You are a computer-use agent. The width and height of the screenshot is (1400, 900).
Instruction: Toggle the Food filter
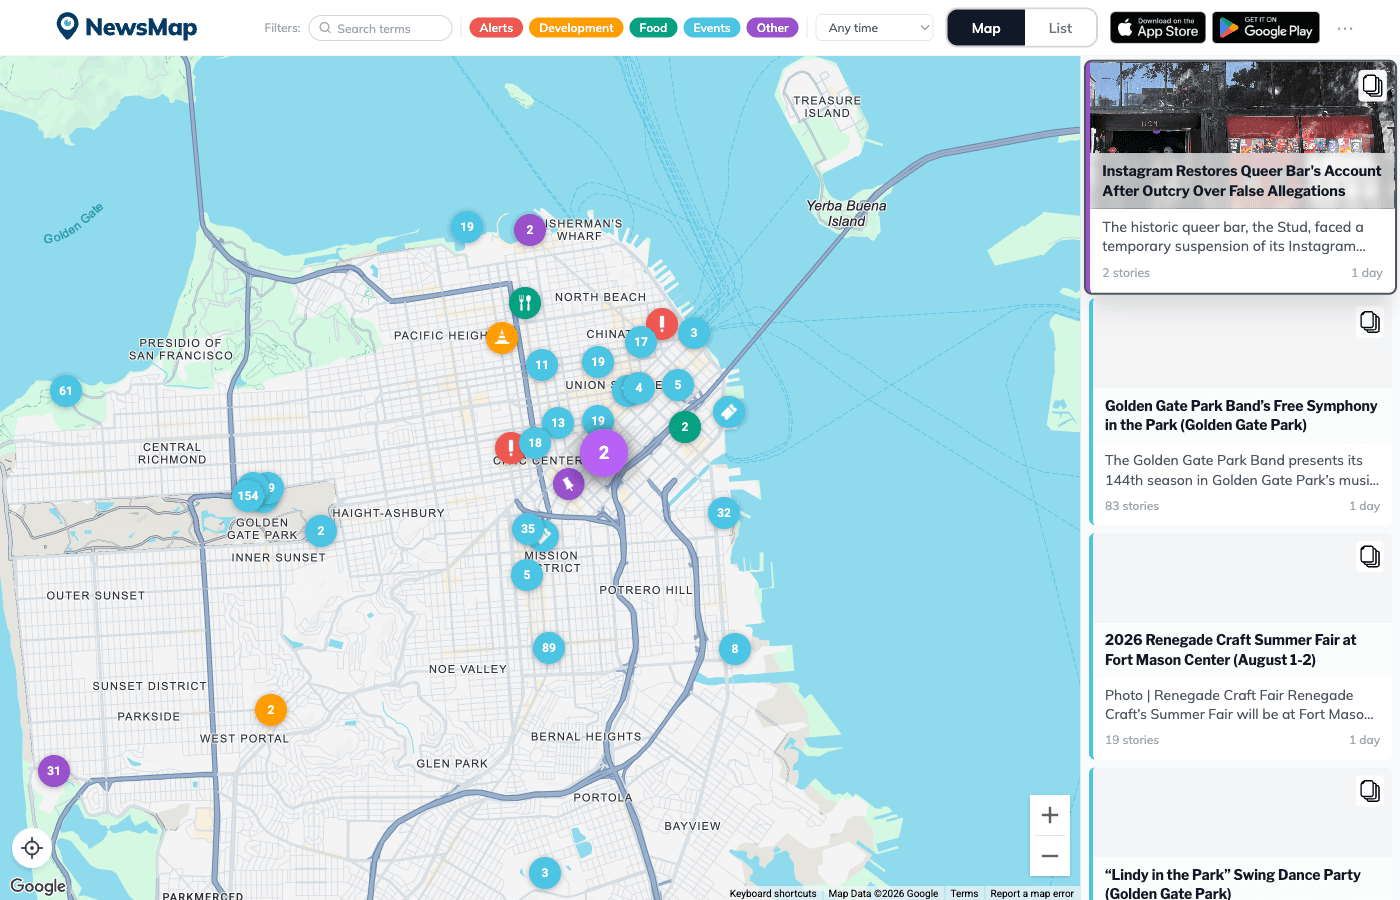click(x=653, y=28)
